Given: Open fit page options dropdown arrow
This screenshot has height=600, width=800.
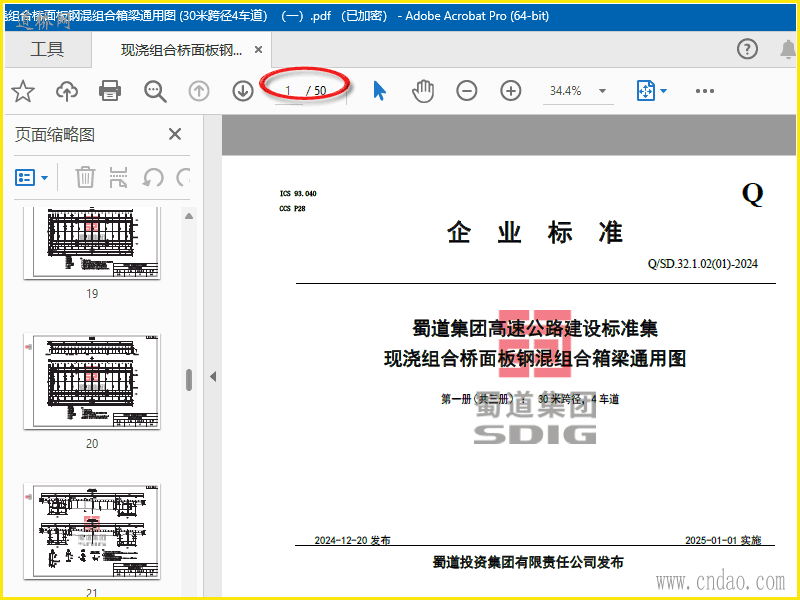Looking at the screenshot, I should point(663,91).
